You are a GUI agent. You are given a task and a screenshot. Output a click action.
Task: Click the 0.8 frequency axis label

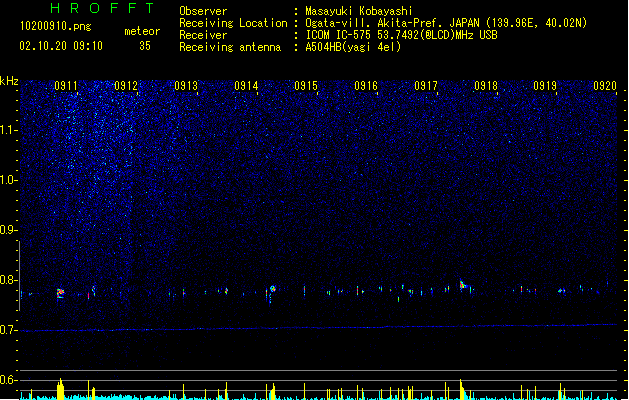(x=8, y=280)
